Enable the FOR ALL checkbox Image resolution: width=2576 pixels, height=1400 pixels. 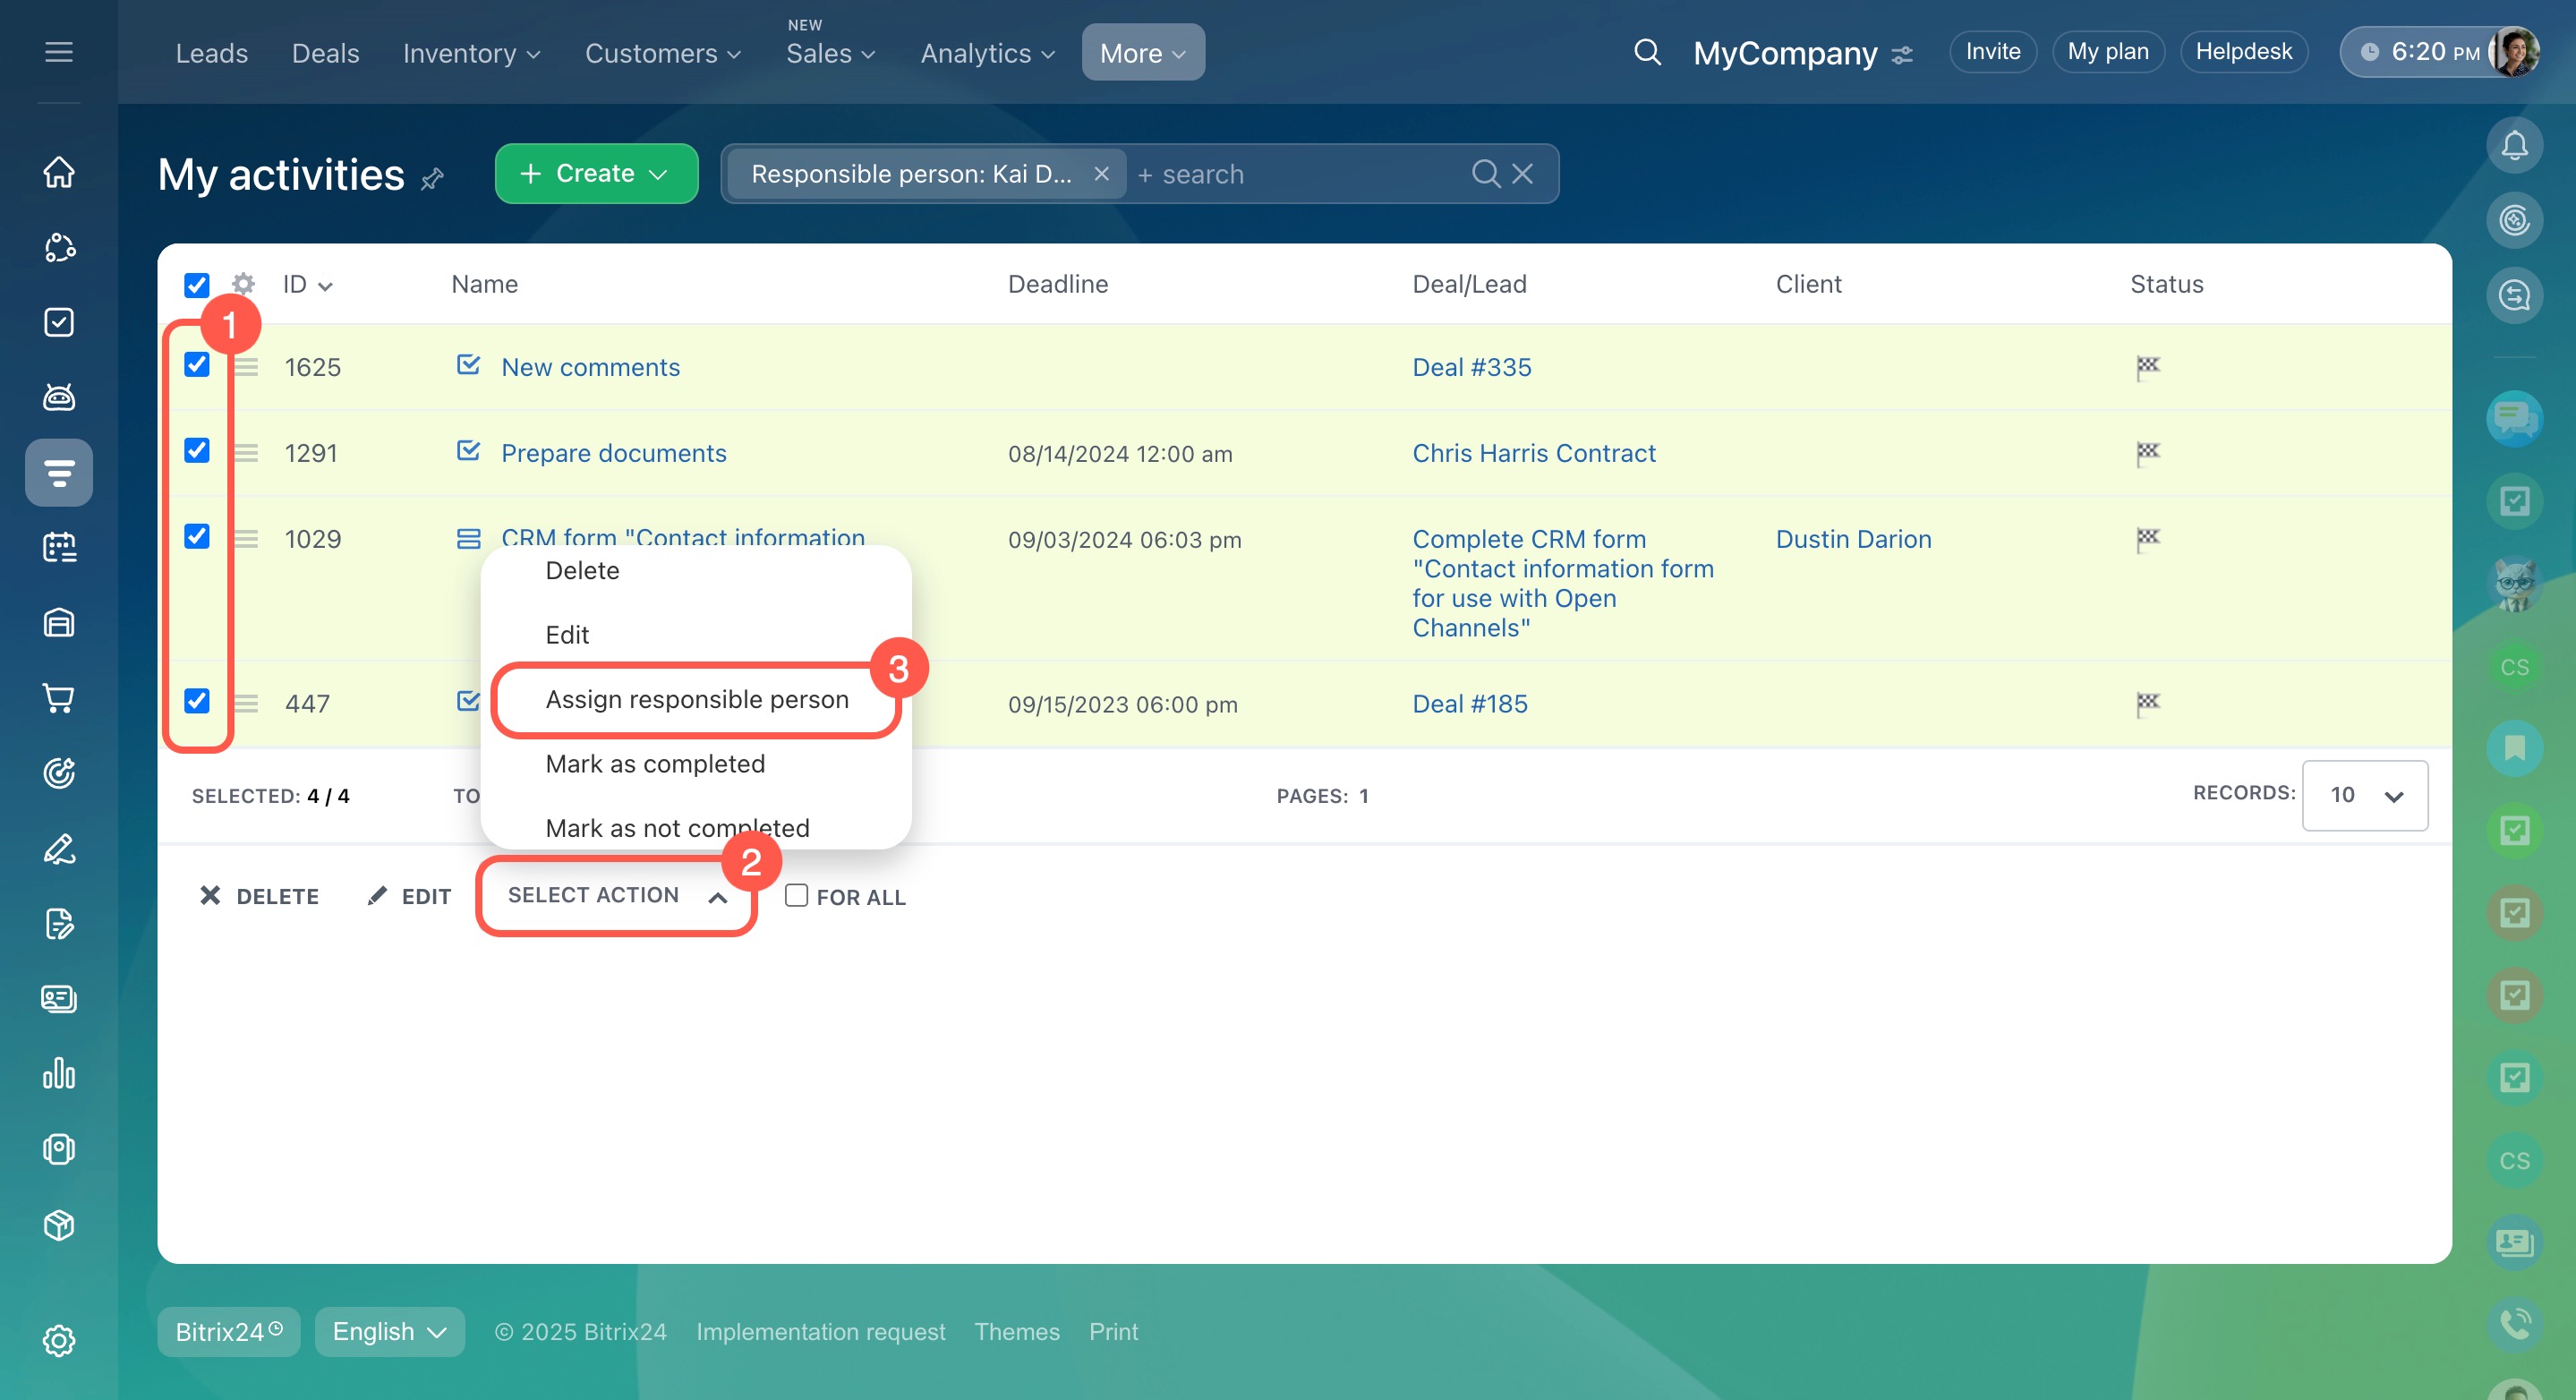tap(796, 895)
